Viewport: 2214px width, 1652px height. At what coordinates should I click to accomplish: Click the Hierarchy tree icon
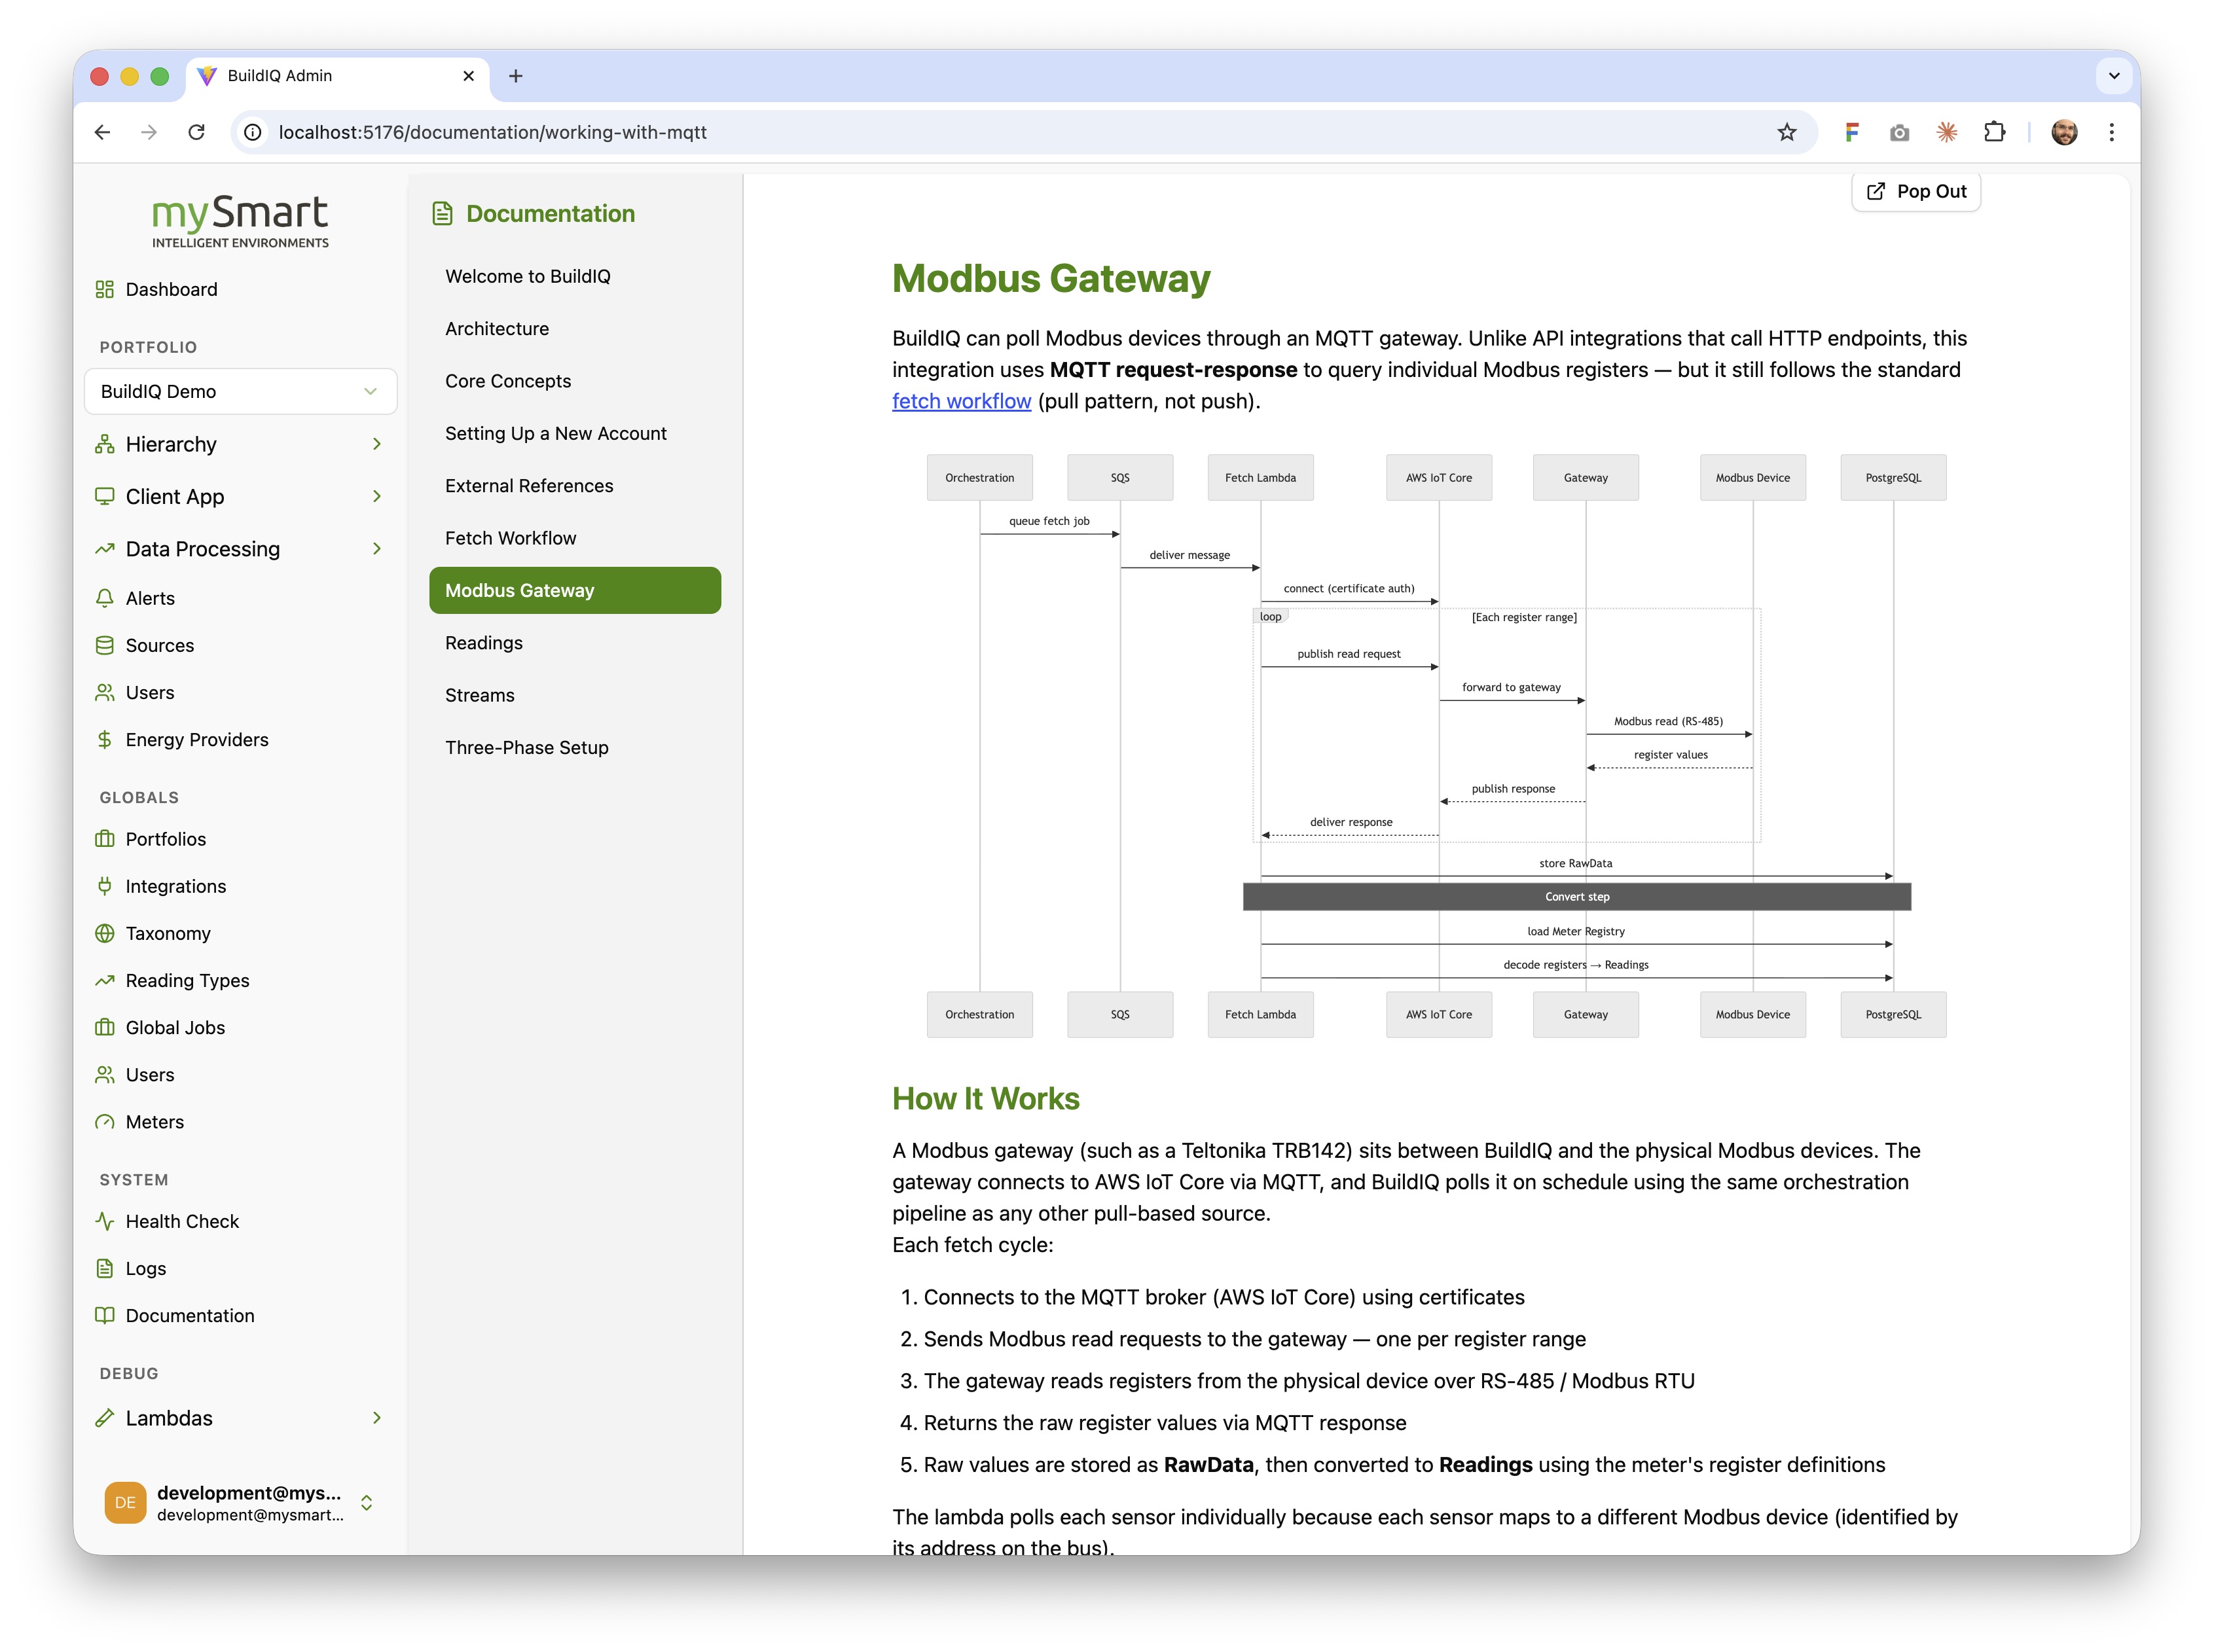(x=104, y=444)
